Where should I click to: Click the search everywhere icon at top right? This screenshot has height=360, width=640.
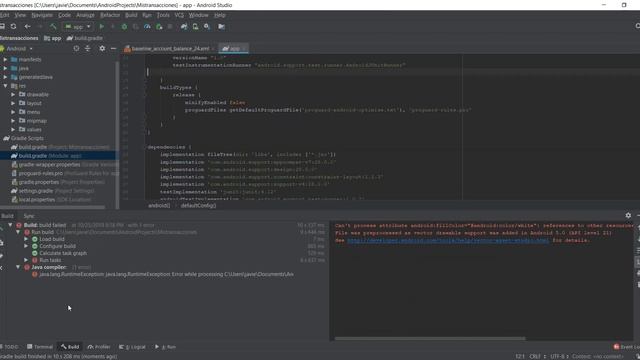coord(638,26)
